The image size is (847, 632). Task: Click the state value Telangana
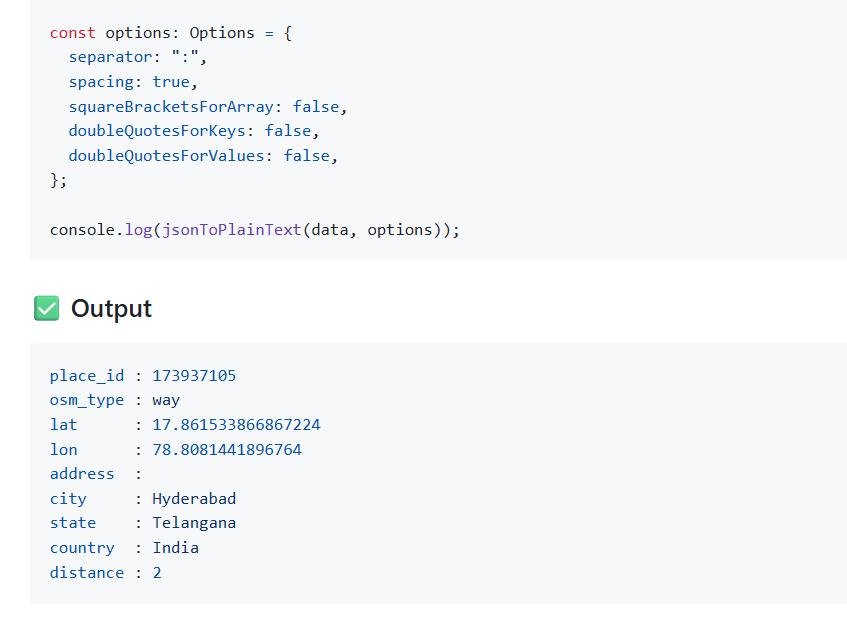click(194, 523)
